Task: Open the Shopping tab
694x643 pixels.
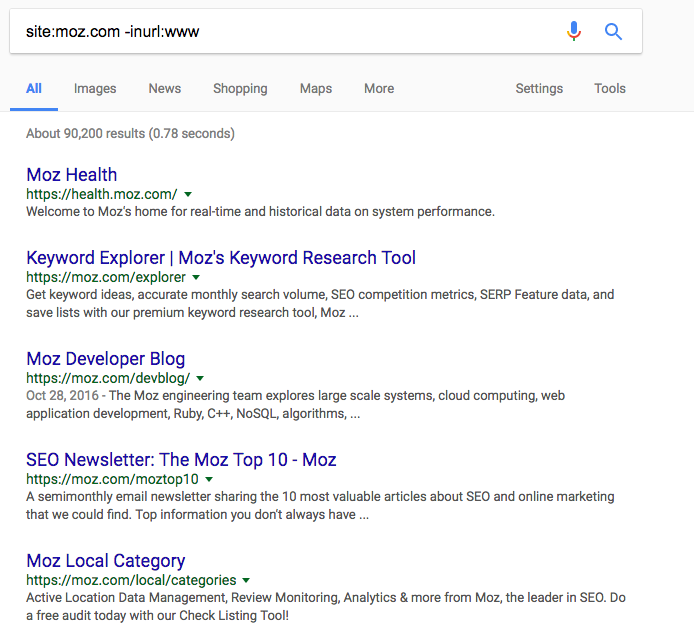Action: point(240,89)
